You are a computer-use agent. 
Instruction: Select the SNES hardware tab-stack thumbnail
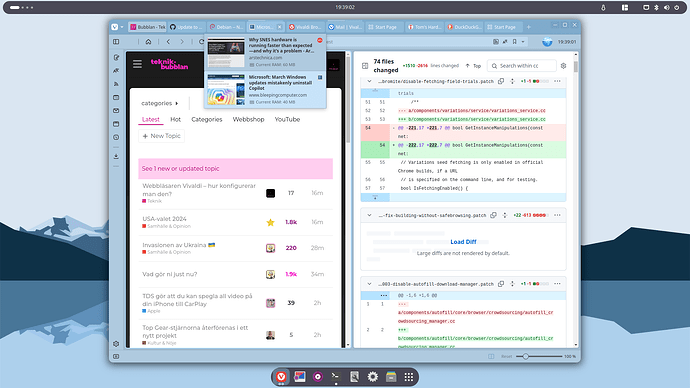tap(226, 52)
